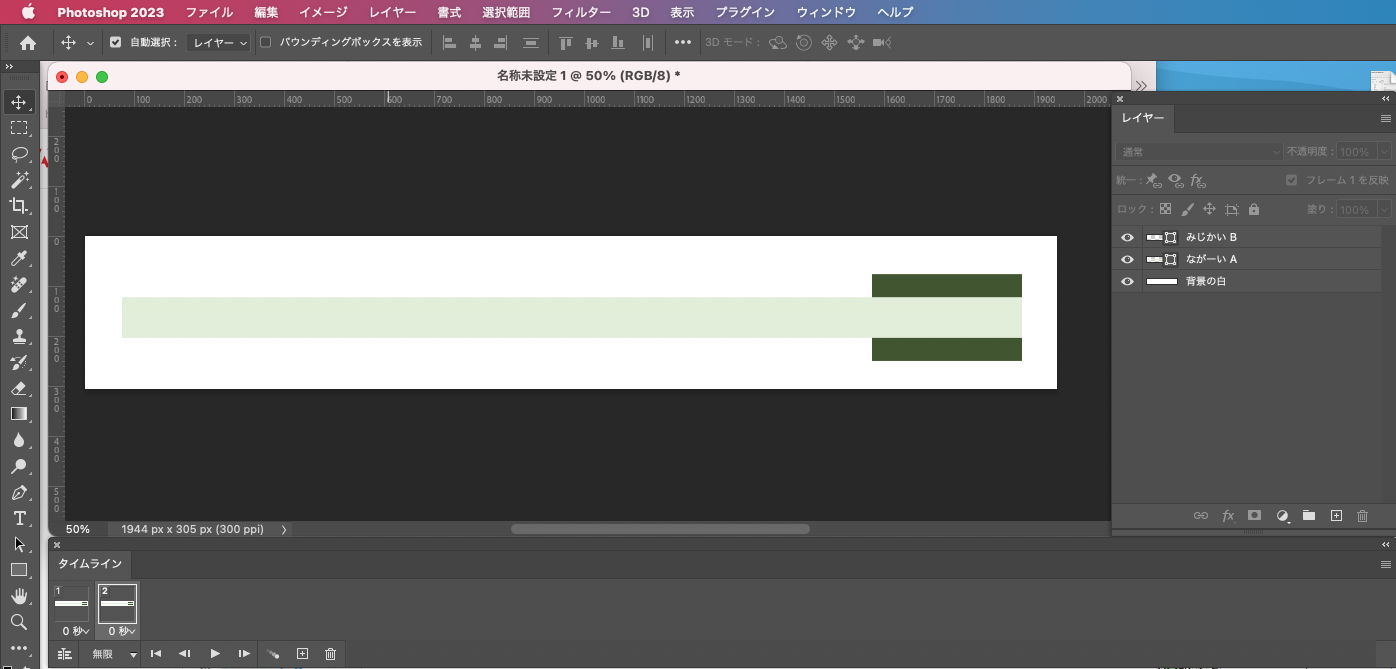Screen dimensions: 1396x669
Task: Select the Eraser tool
Action: click(20, 388)
